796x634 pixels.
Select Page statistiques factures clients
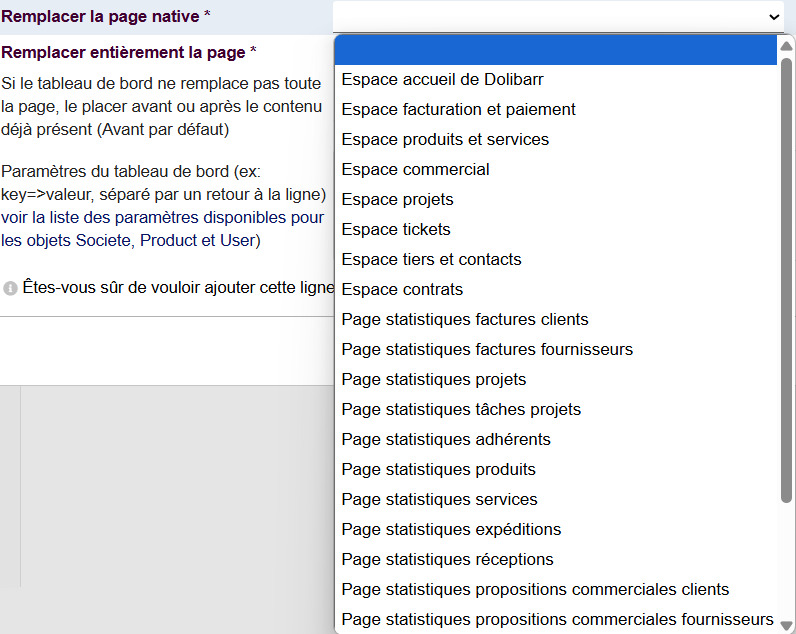464,320
